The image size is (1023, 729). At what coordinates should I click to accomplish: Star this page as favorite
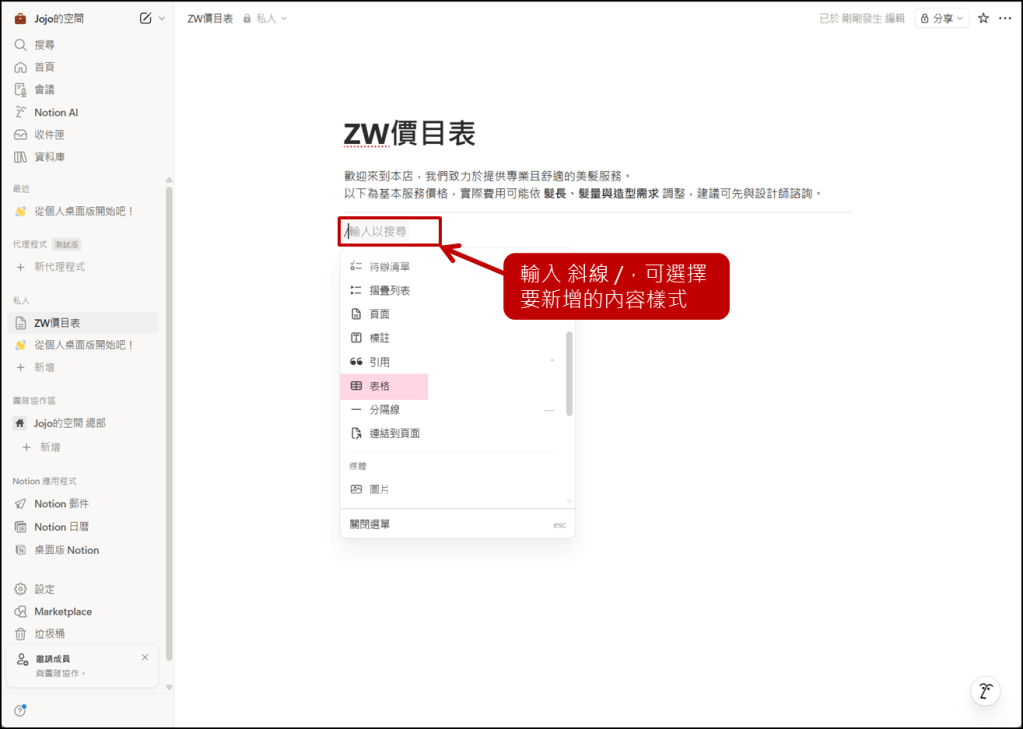[983, 18]
